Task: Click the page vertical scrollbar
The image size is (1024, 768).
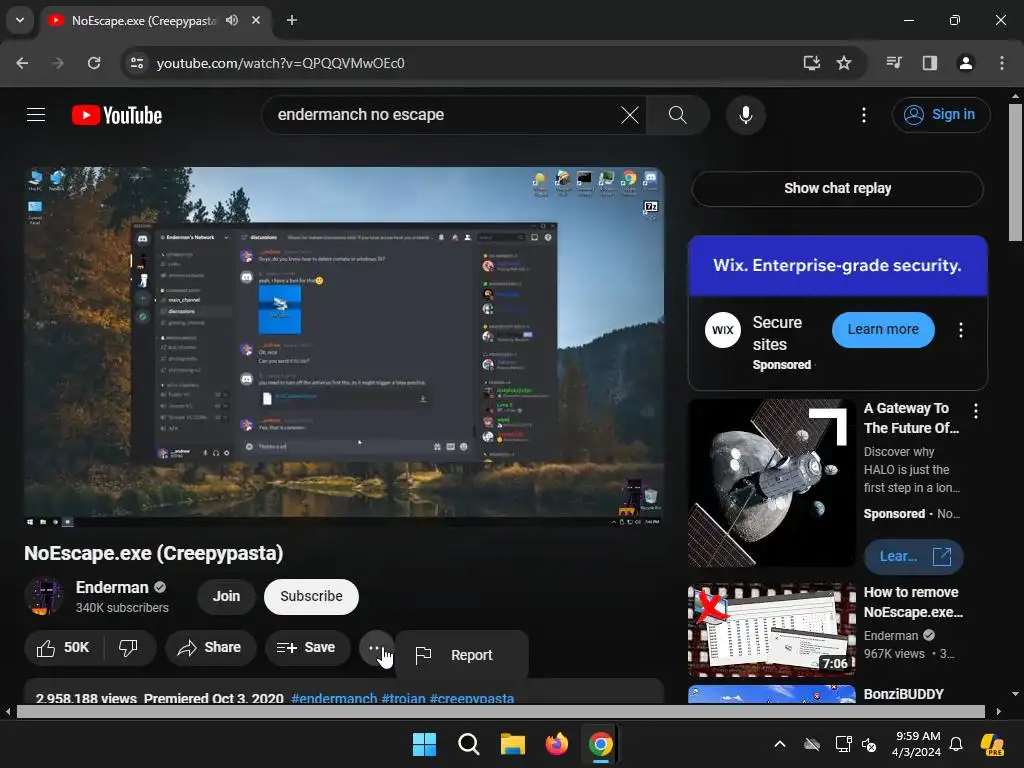Action: point(1015,173)
